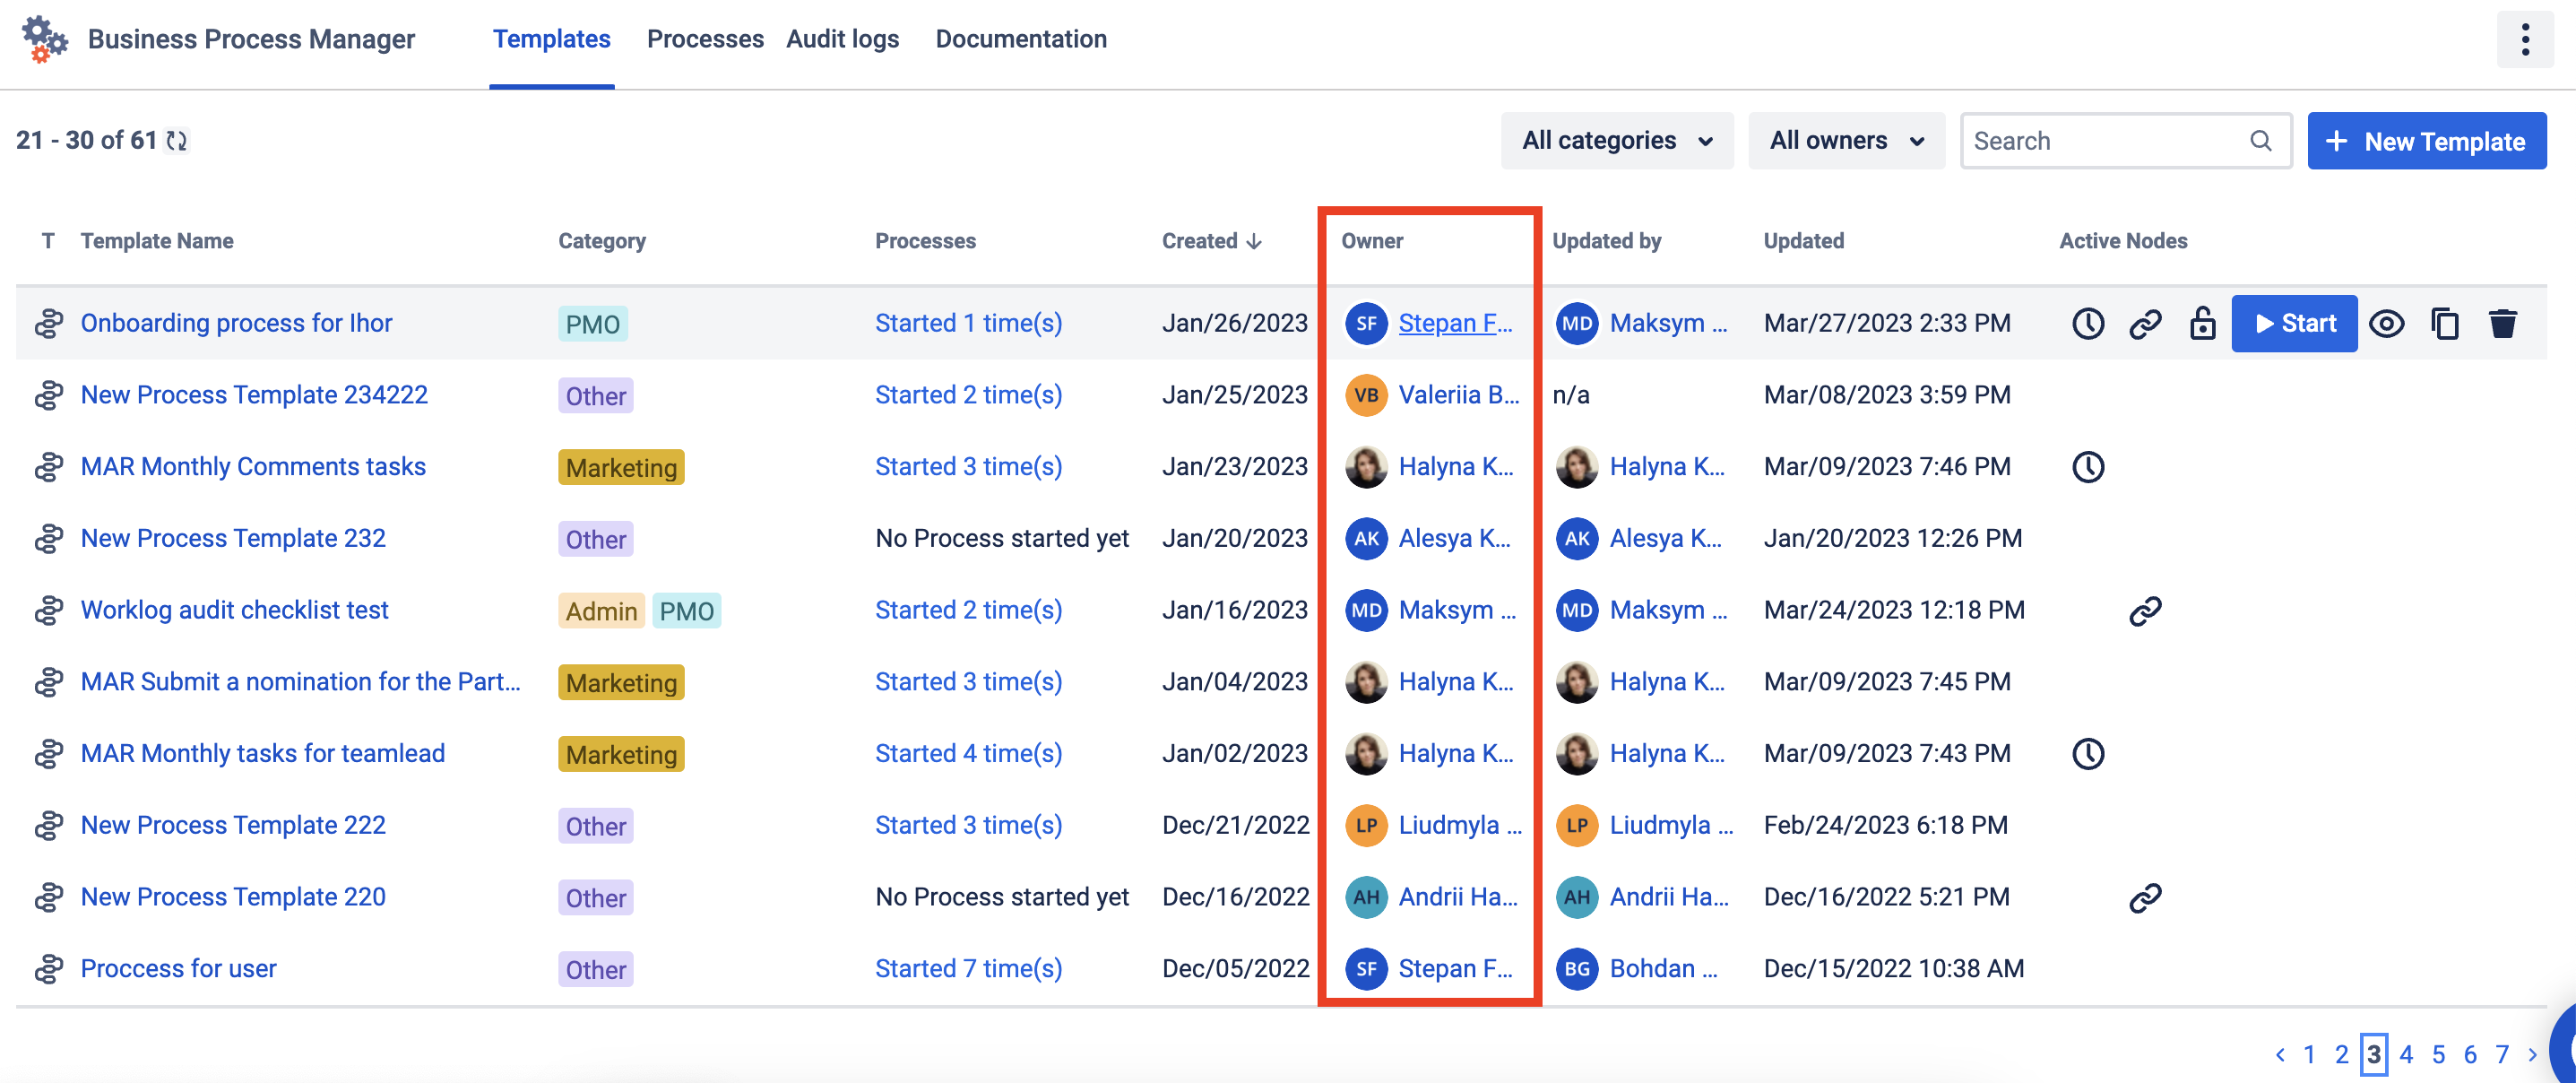Toggle the lock icon in the Onboarding row

pos(2202,323)
